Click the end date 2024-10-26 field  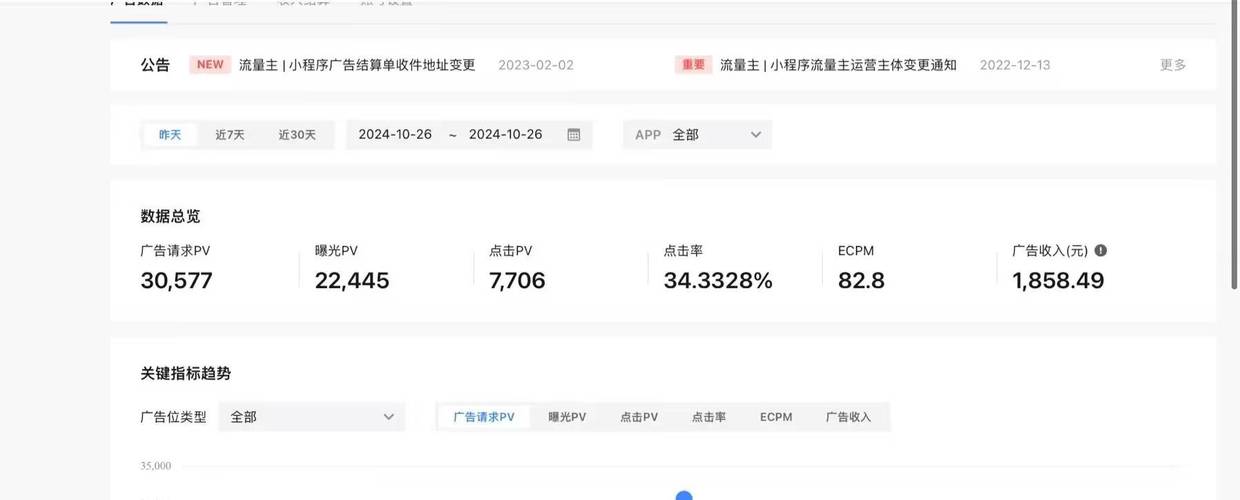pyautogui.click(x=505, y=135)
